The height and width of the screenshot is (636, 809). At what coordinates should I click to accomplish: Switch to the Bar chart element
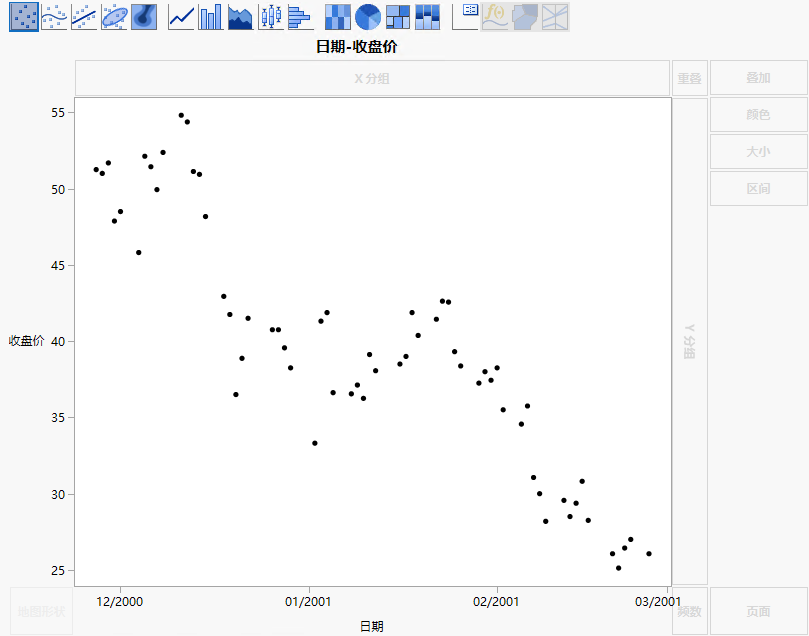(x=211, y=17)
